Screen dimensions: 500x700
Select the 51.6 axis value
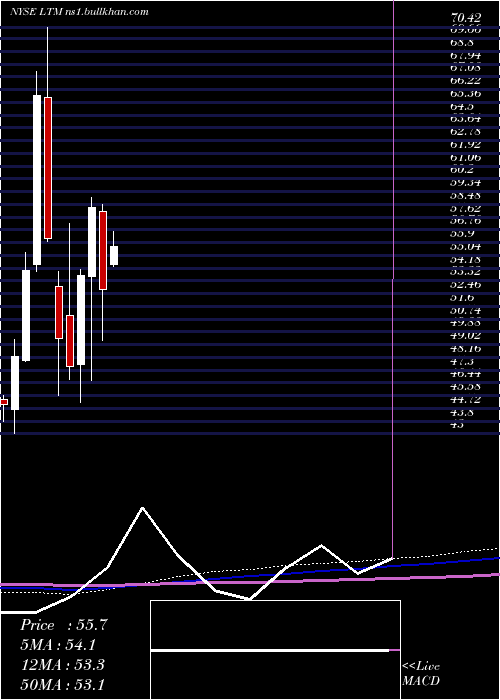[463, 298]
